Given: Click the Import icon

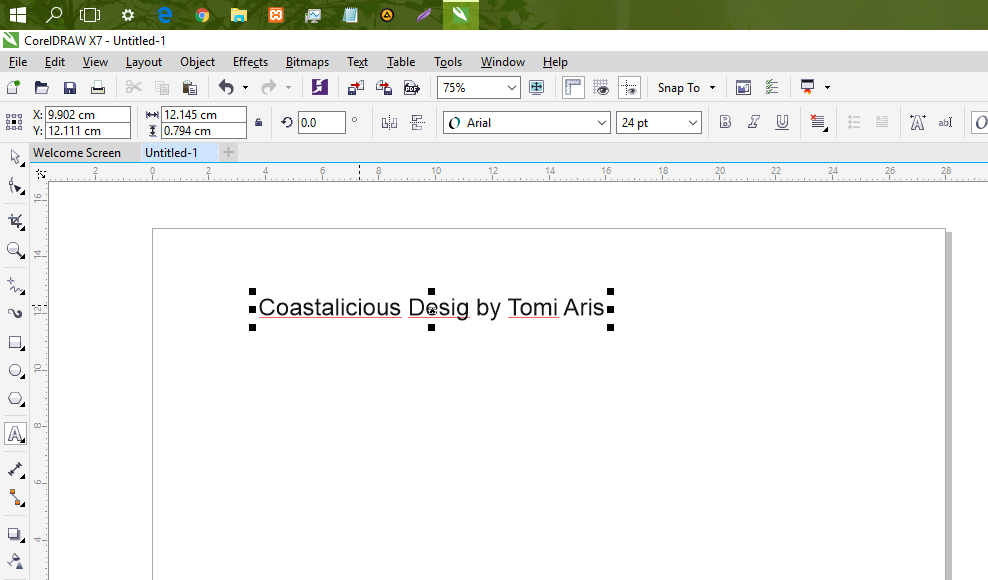Looking at the screenshot, I should (355, 87).
